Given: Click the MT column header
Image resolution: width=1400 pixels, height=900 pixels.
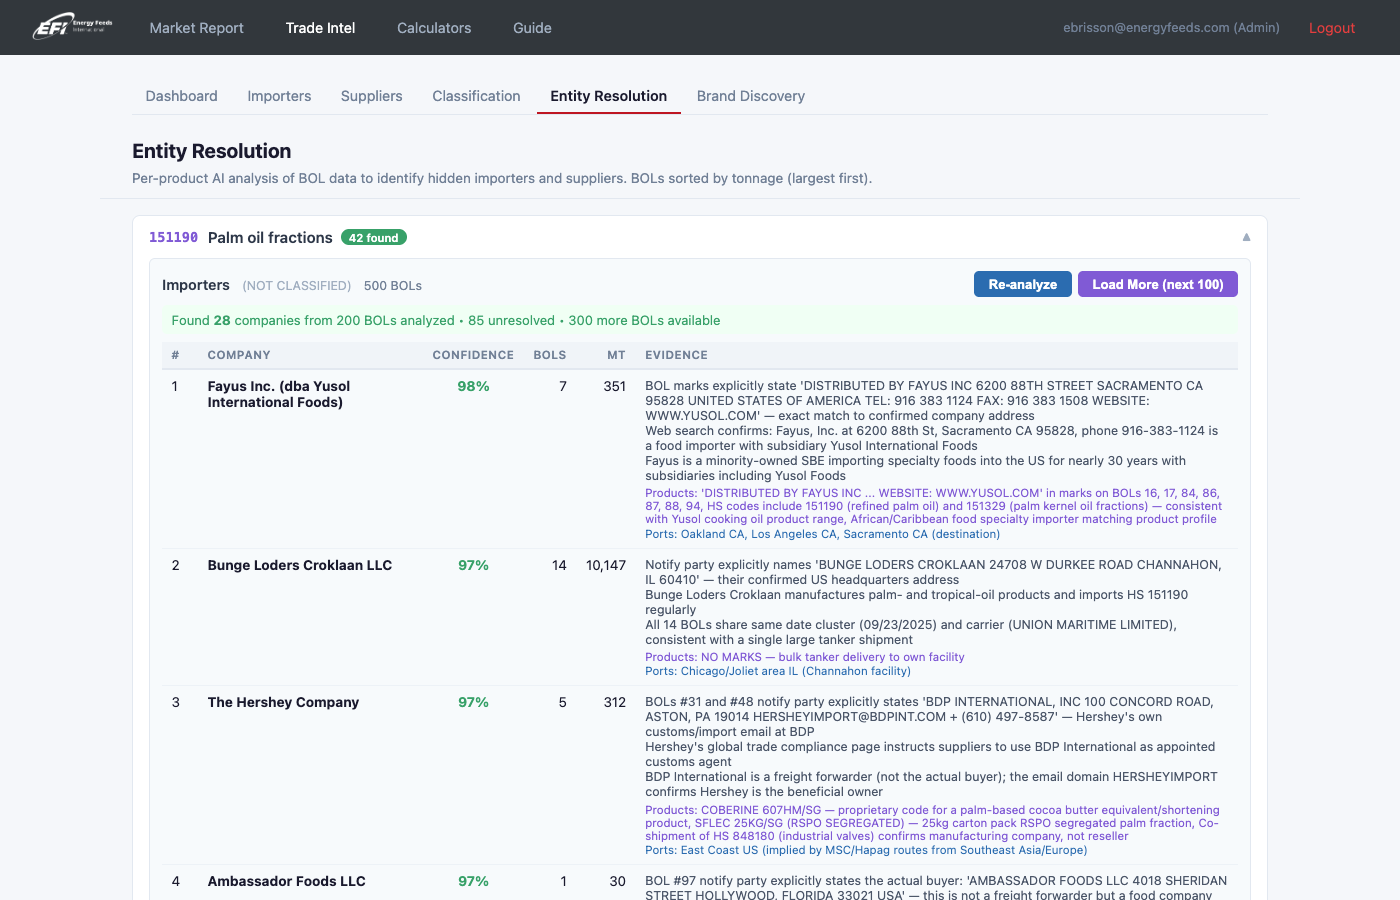Looking at the screenshot, I should [616, 355].
